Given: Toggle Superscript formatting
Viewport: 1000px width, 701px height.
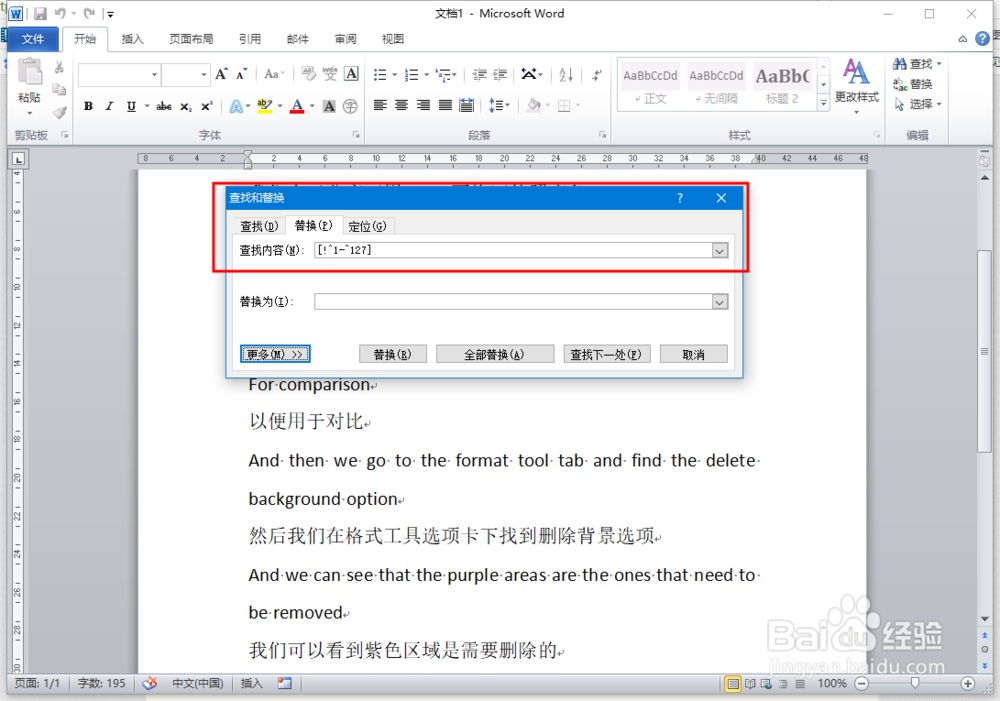Looking at the screenshot, I should click(207, 106).
